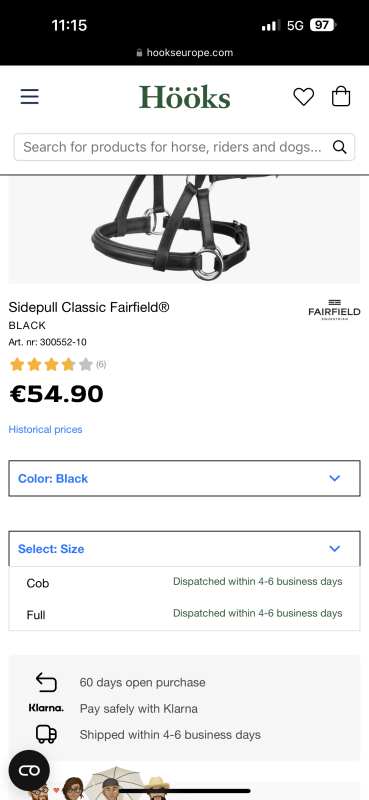Tap the return arrow open purchase icon
The image size is (369, 800).
pos(46,682)
